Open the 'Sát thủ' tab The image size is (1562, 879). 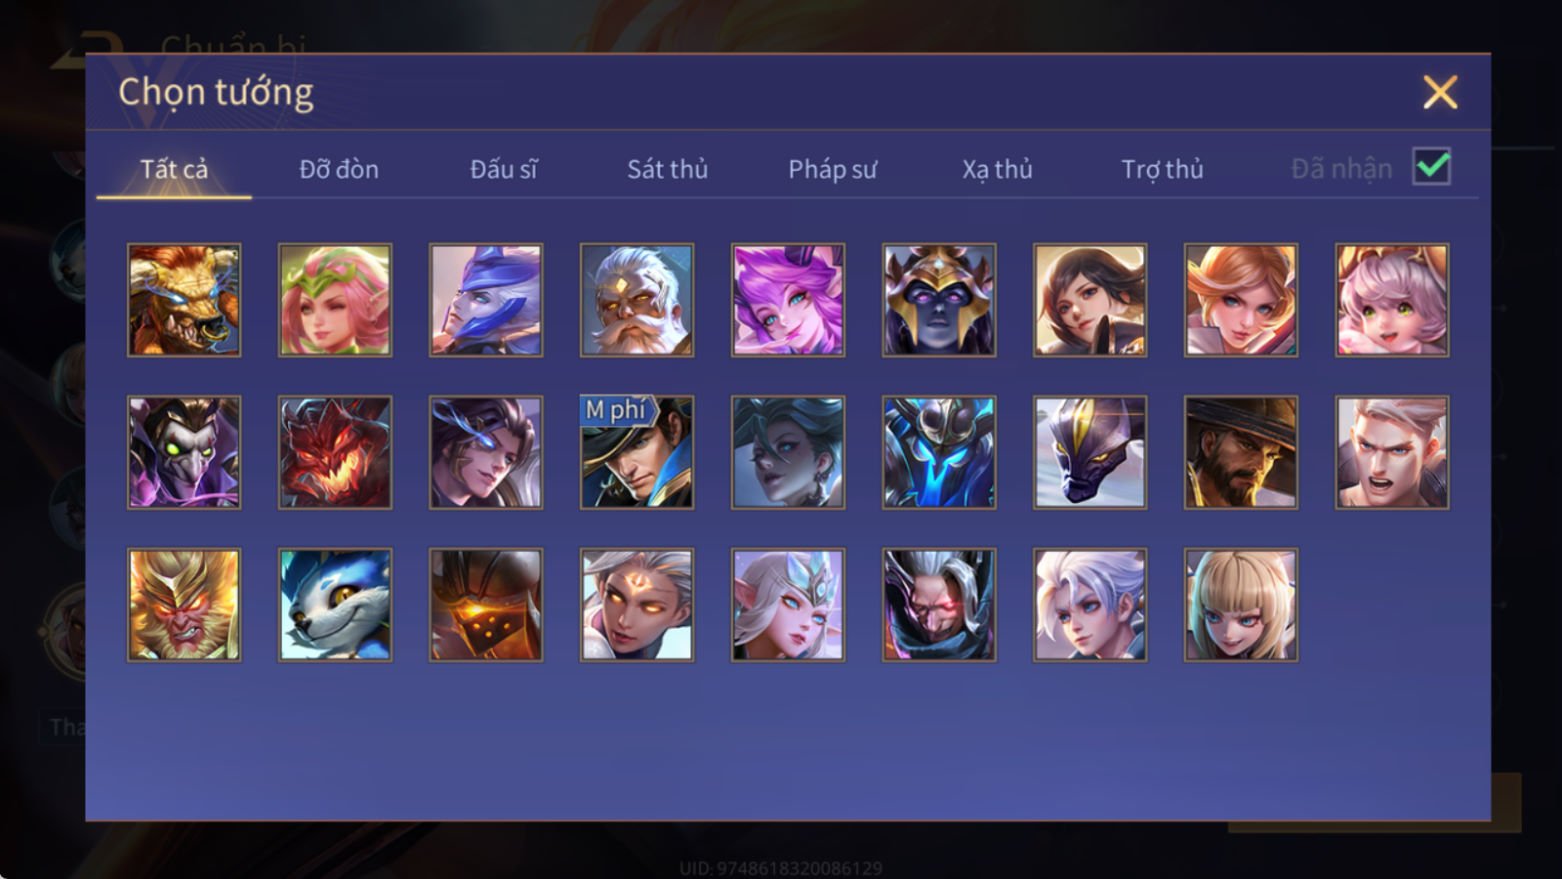(x=667, y=169)
